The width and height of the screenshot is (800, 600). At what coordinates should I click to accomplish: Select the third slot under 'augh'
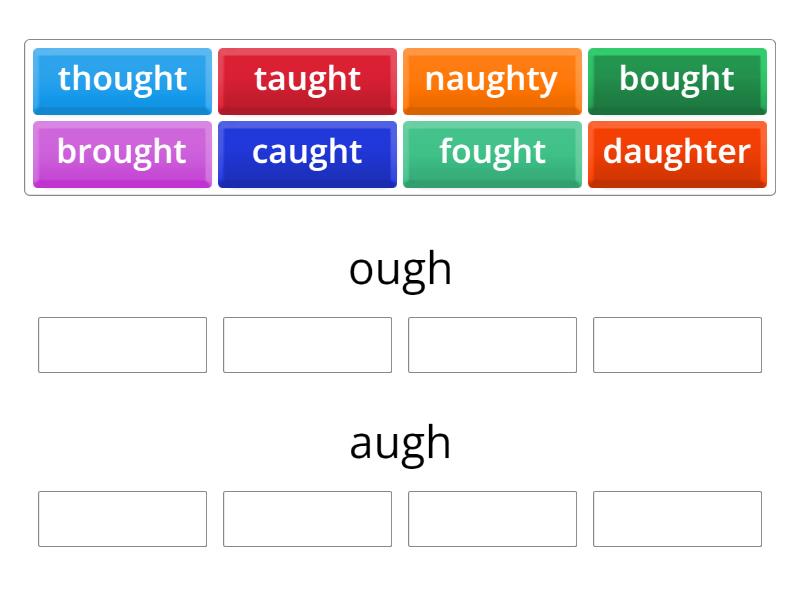click(x=492, y=519)
